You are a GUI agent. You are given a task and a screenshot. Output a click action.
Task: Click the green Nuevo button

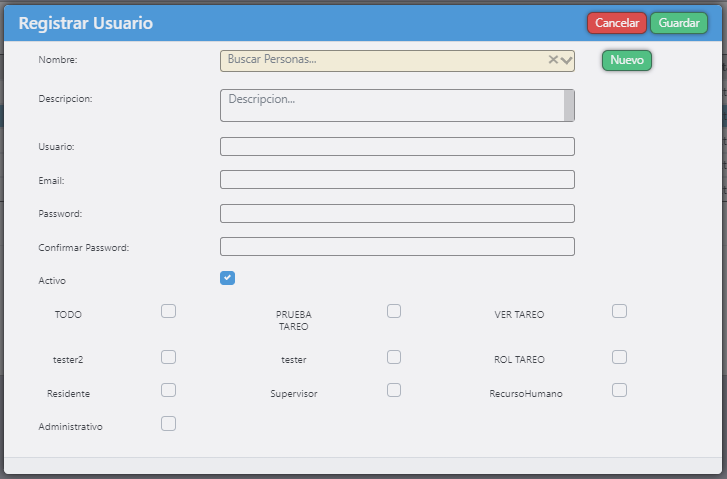coord(626,60)
